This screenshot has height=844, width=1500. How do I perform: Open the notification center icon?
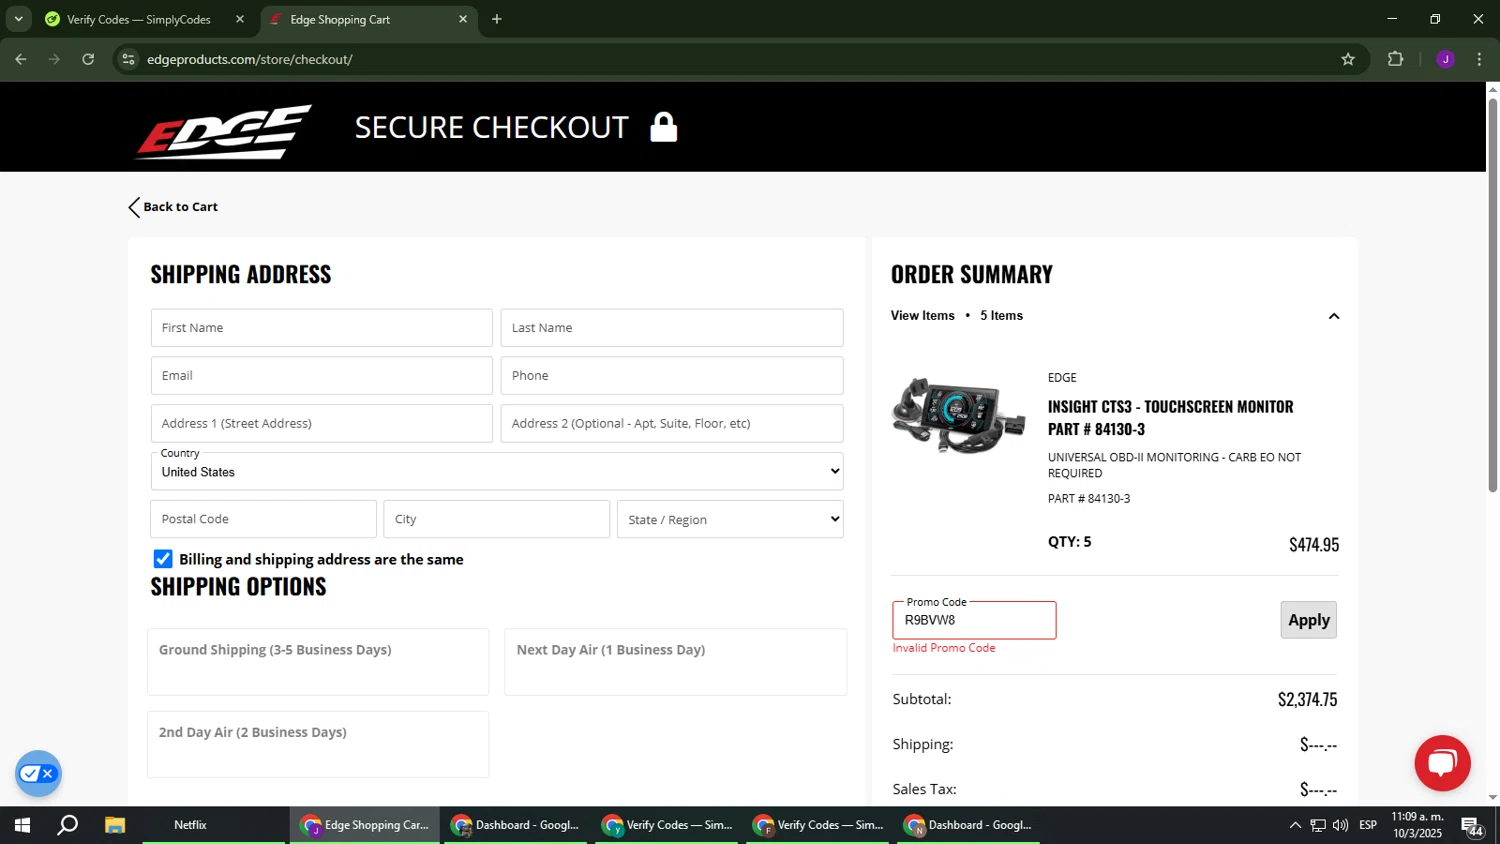coord(1473,826)
